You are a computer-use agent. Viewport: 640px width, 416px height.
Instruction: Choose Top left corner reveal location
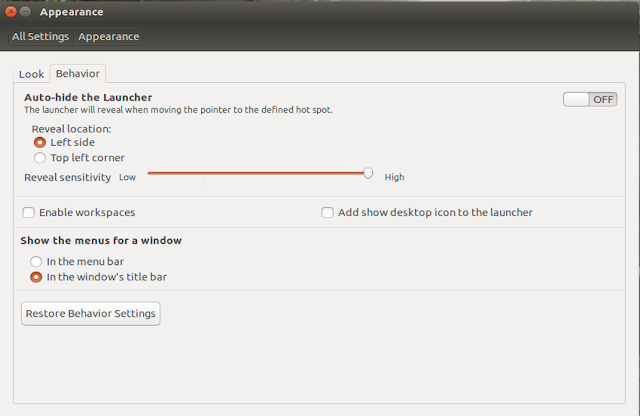[x=40, y=158]
